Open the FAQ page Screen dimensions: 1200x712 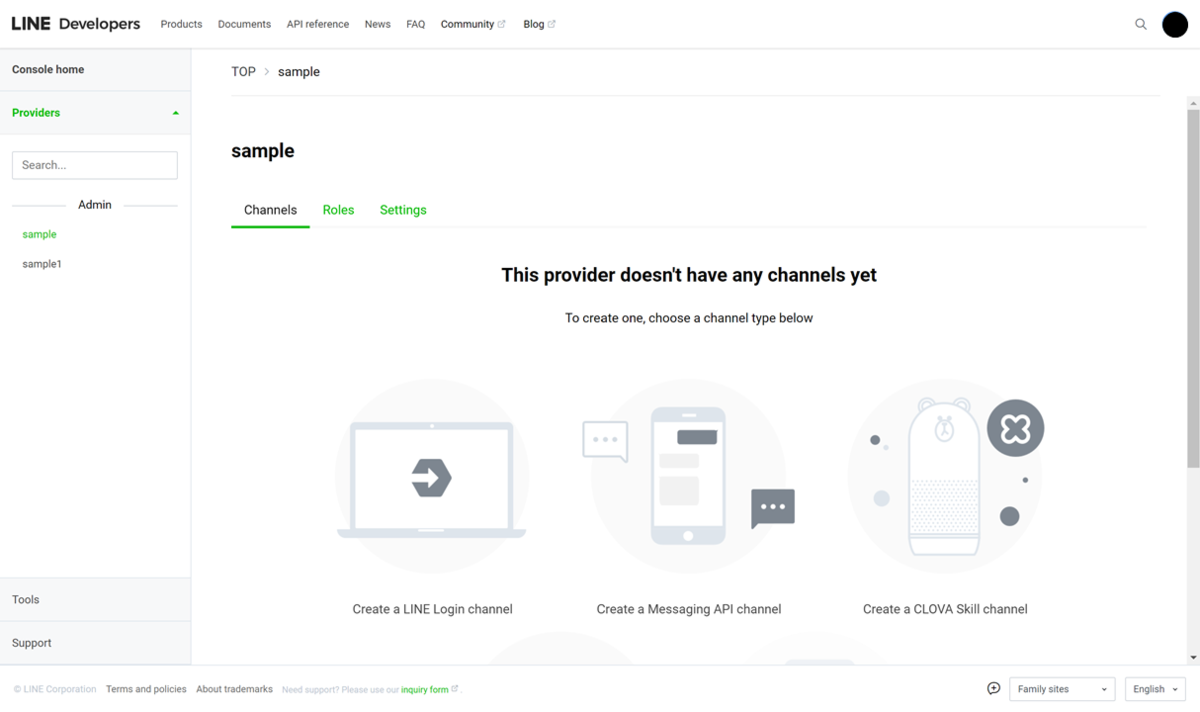[x=416, y=24]
